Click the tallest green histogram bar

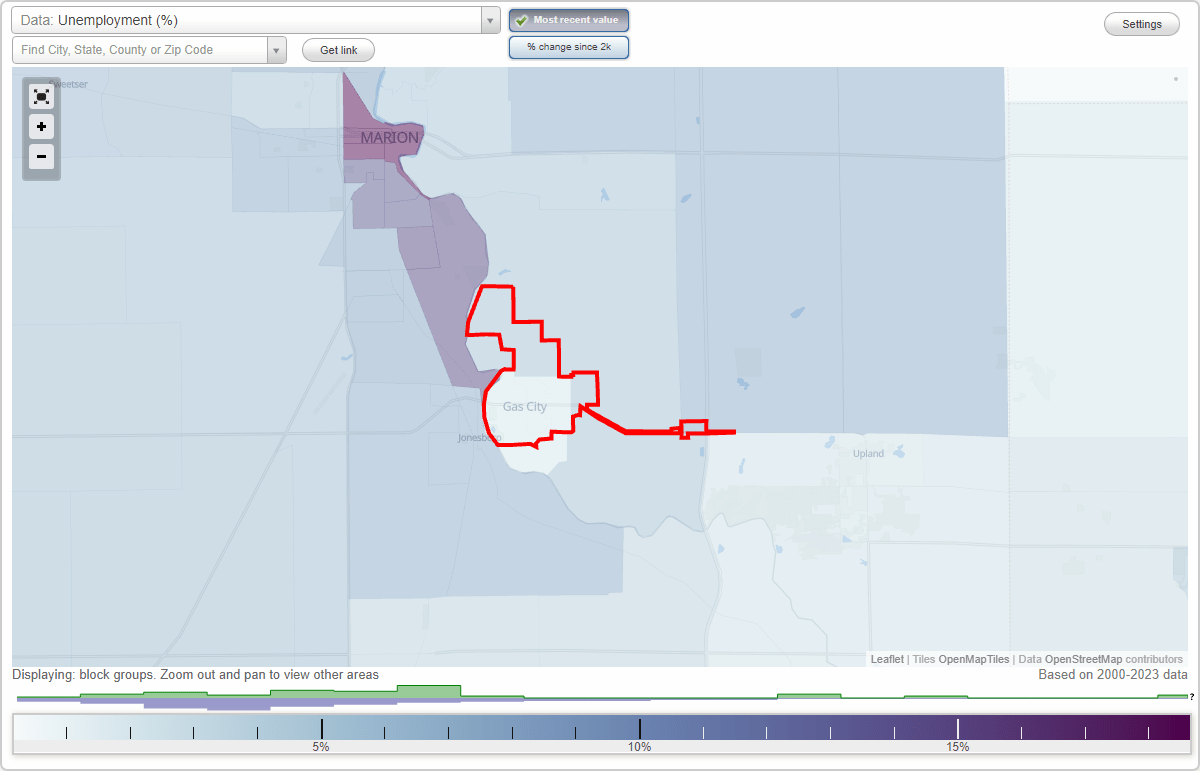(429, 691)
